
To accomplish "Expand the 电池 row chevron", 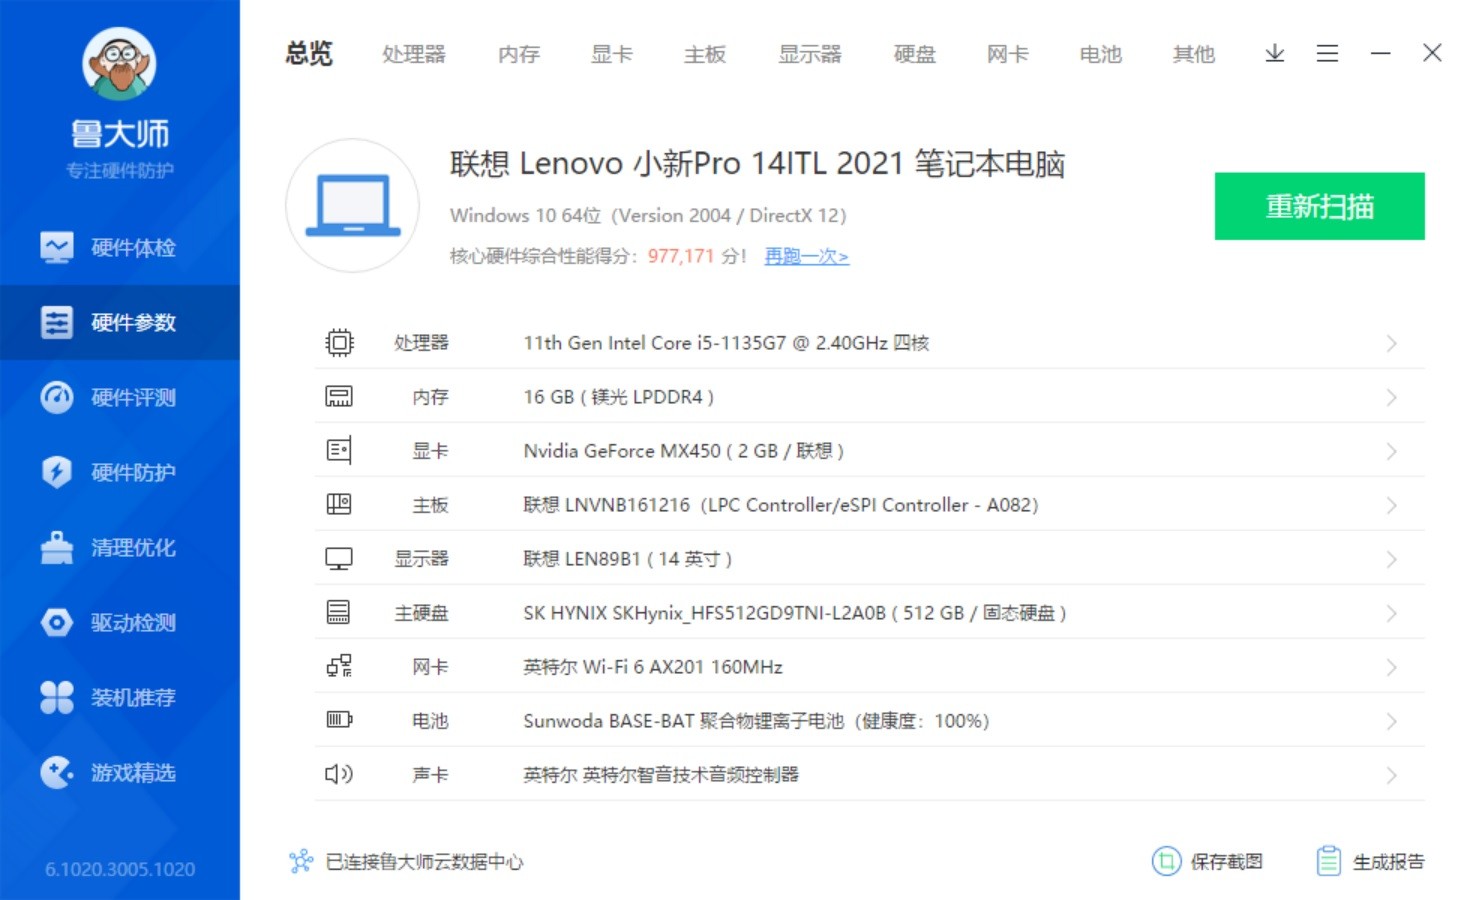I will [x=1391, y=722].
